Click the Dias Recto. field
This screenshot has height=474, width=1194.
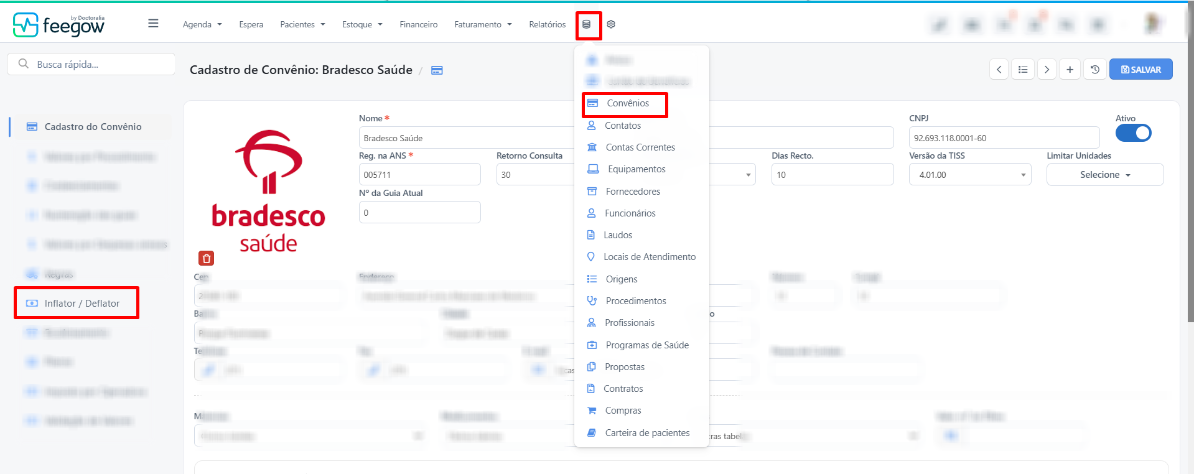tap(832, 175)
